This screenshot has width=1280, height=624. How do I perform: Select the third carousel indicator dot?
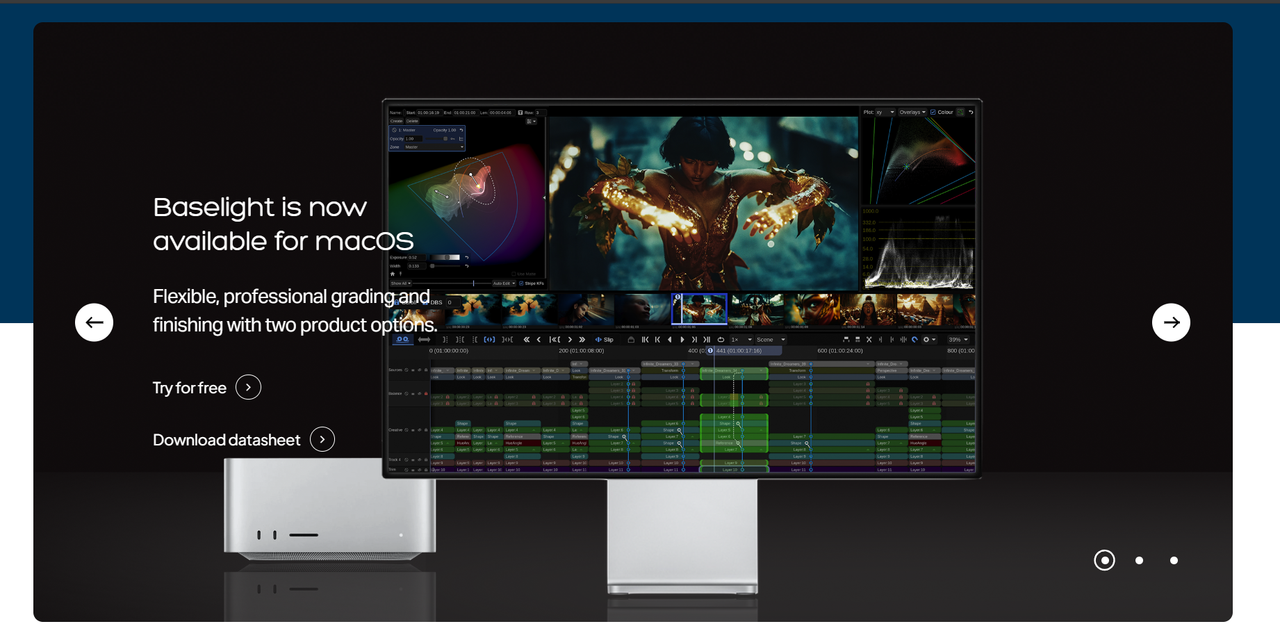(1174, 560)
